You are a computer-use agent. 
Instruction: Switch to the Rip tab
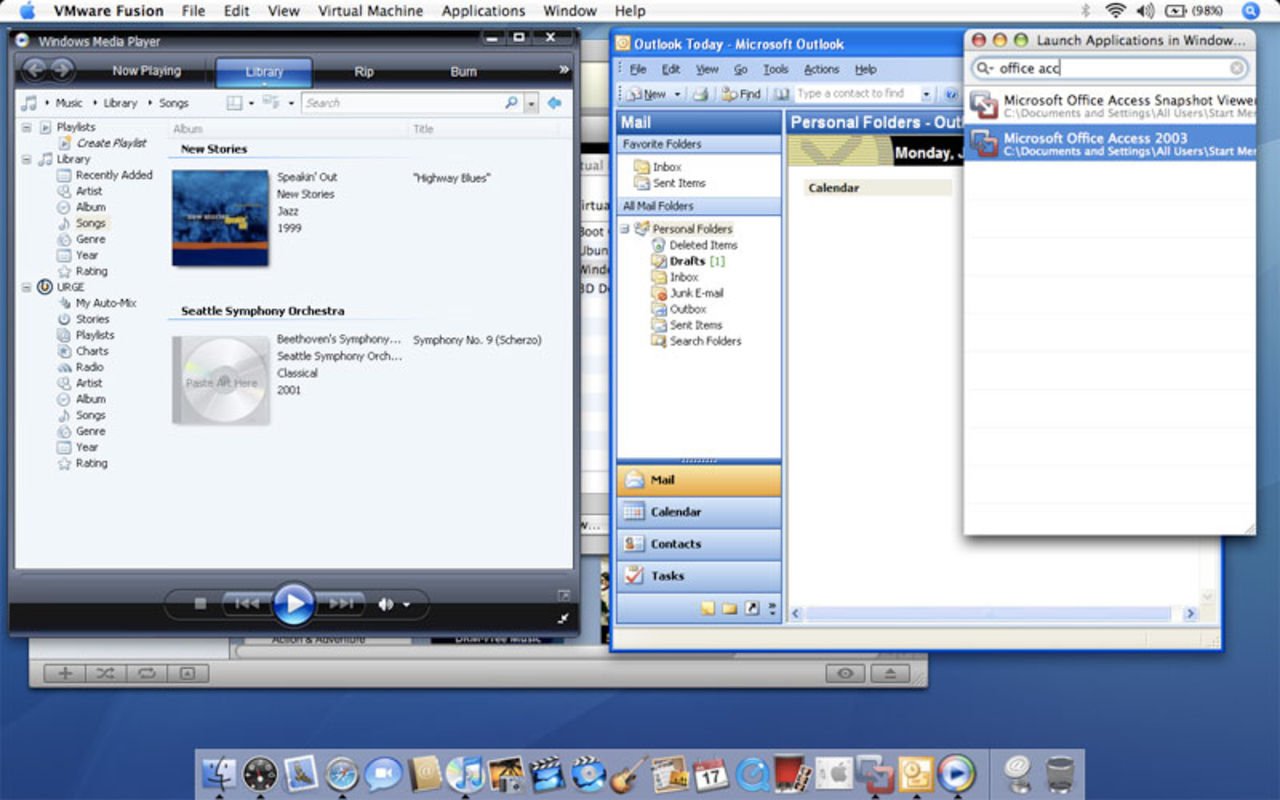click(364, 72)
